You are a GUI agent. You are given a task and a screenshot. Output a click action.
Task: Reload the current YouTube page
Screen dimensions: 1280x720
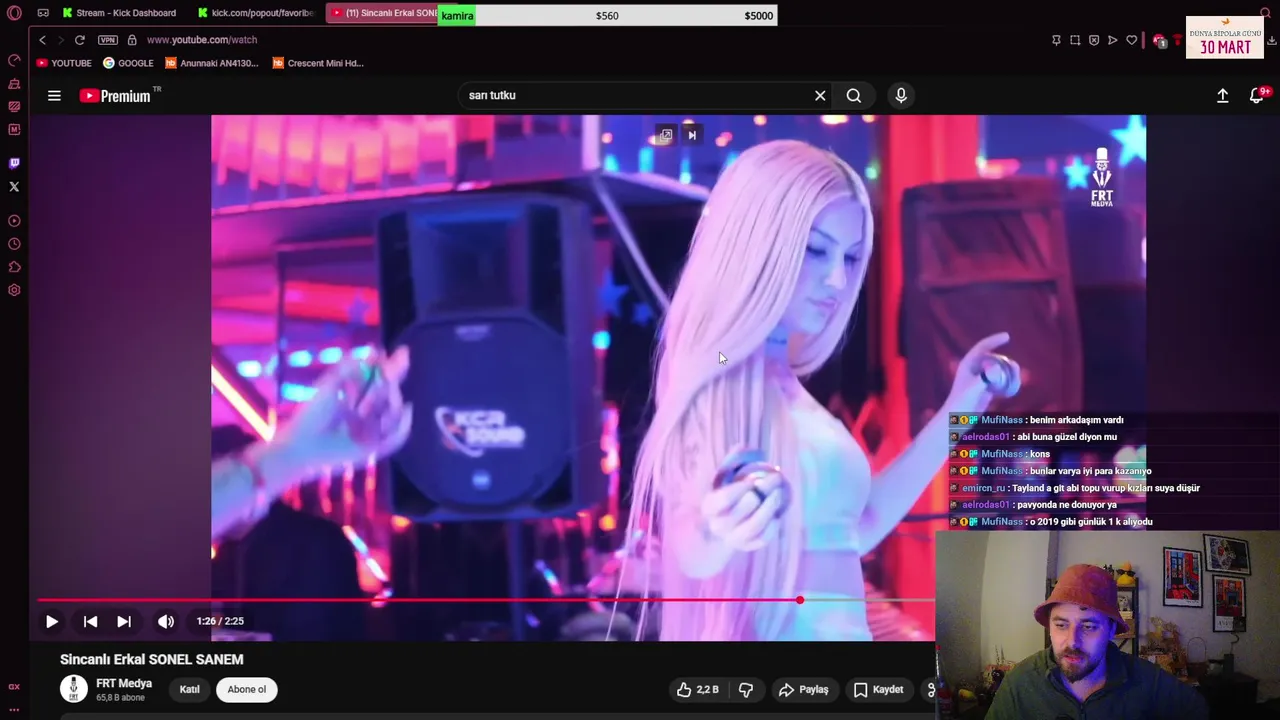click(x=80, y=40)
